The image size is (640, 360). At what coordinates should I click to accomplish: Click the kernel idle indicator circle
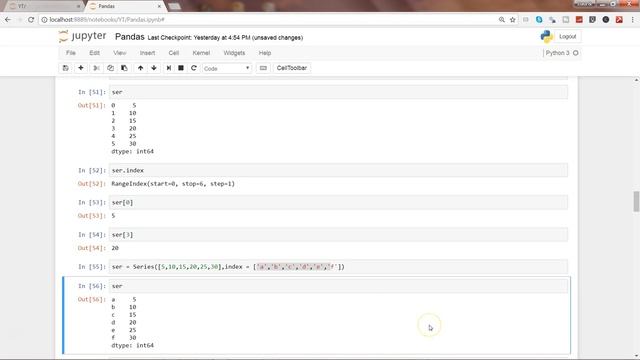point(576,53)
